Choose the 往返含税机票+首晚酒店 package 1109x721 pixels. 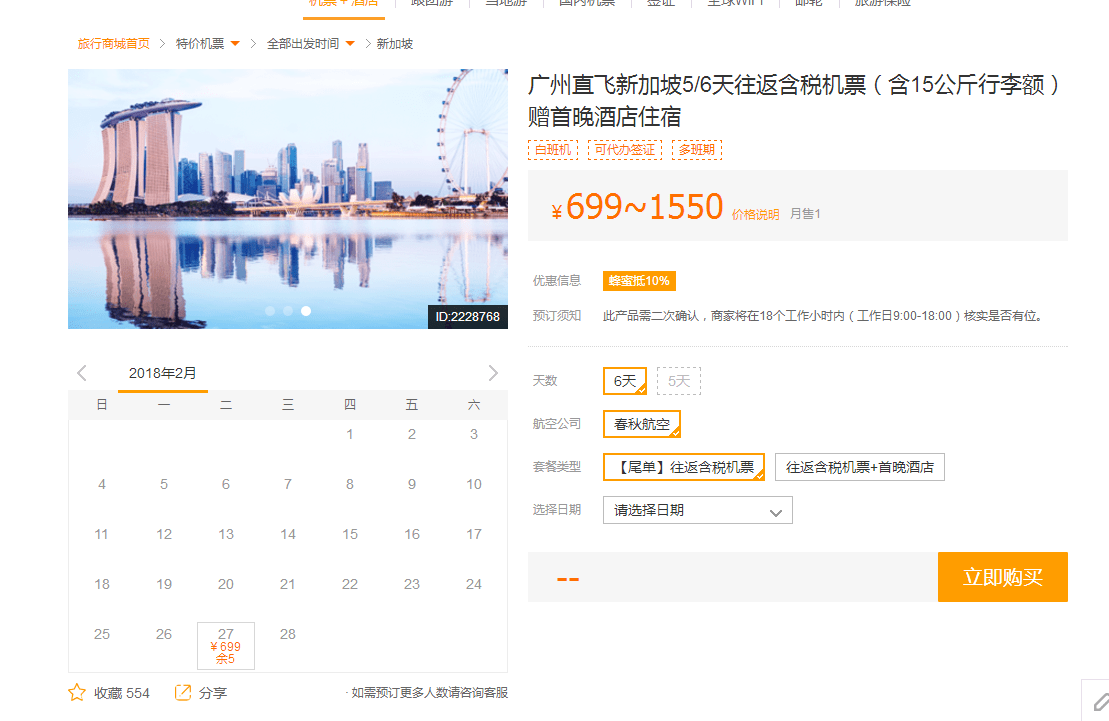tap(860, 467)
